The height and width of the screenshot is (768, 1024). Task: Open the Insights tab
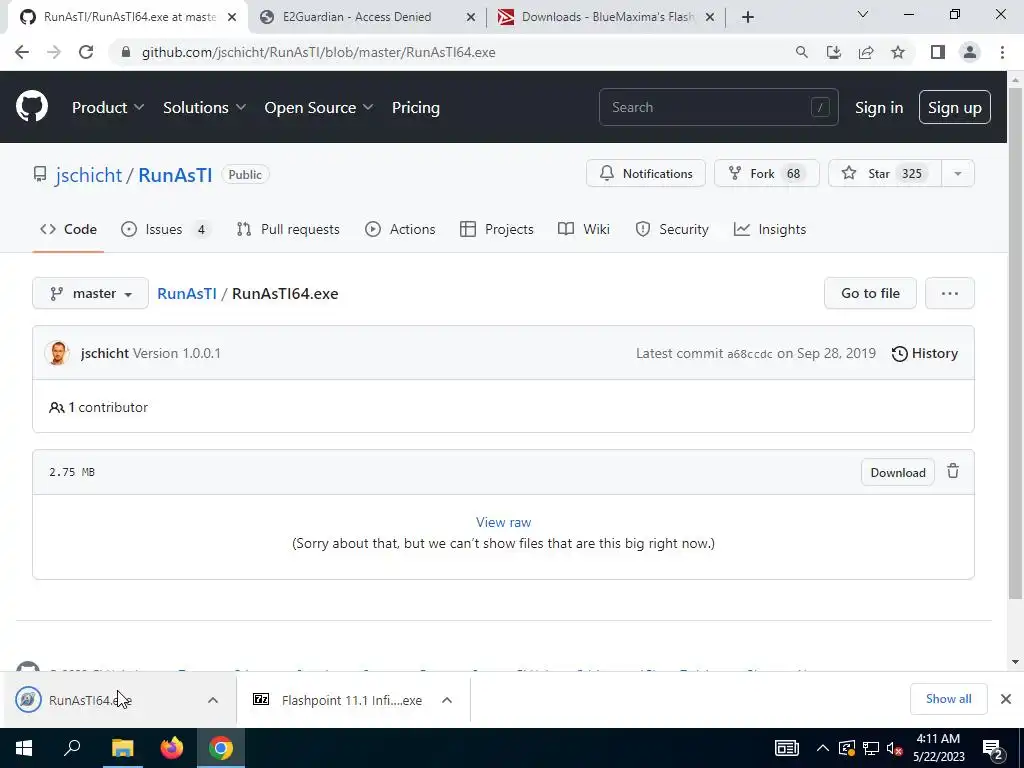coord(770,229)
